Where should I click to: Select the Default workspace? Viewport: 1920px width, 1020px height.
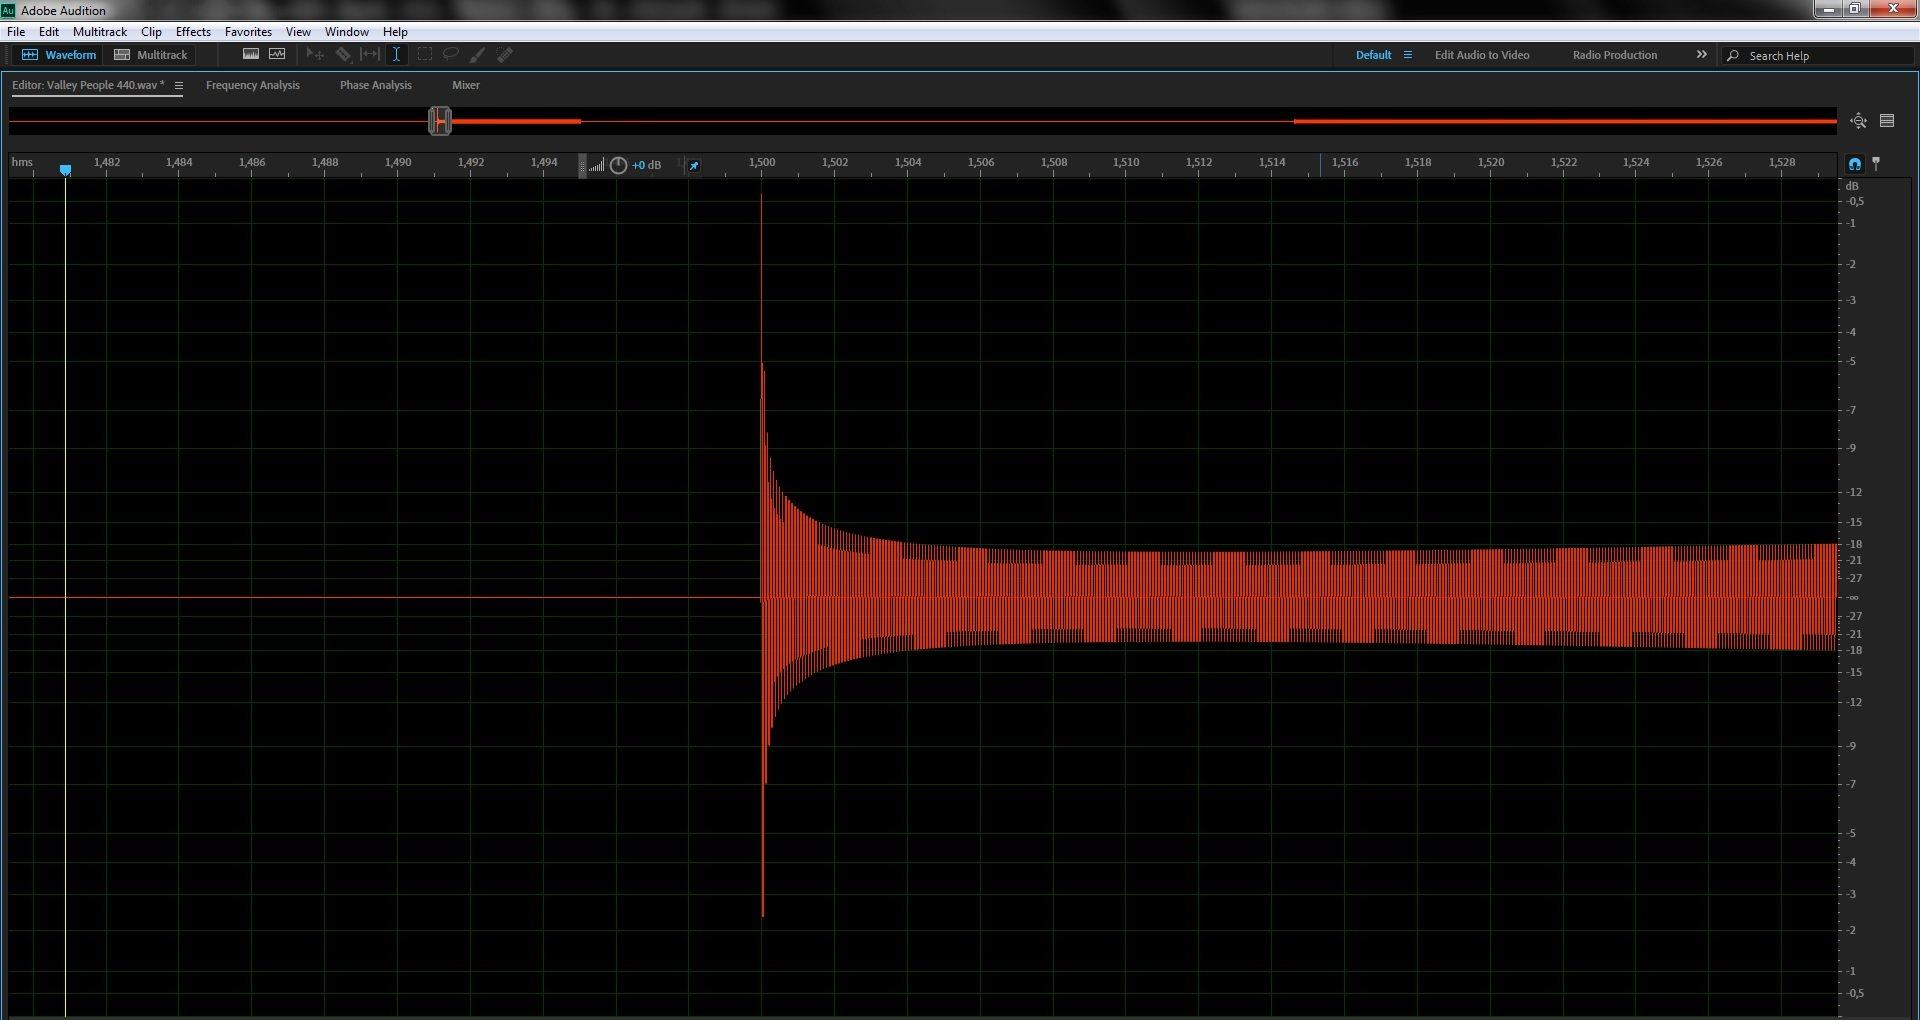(1373, 55)
